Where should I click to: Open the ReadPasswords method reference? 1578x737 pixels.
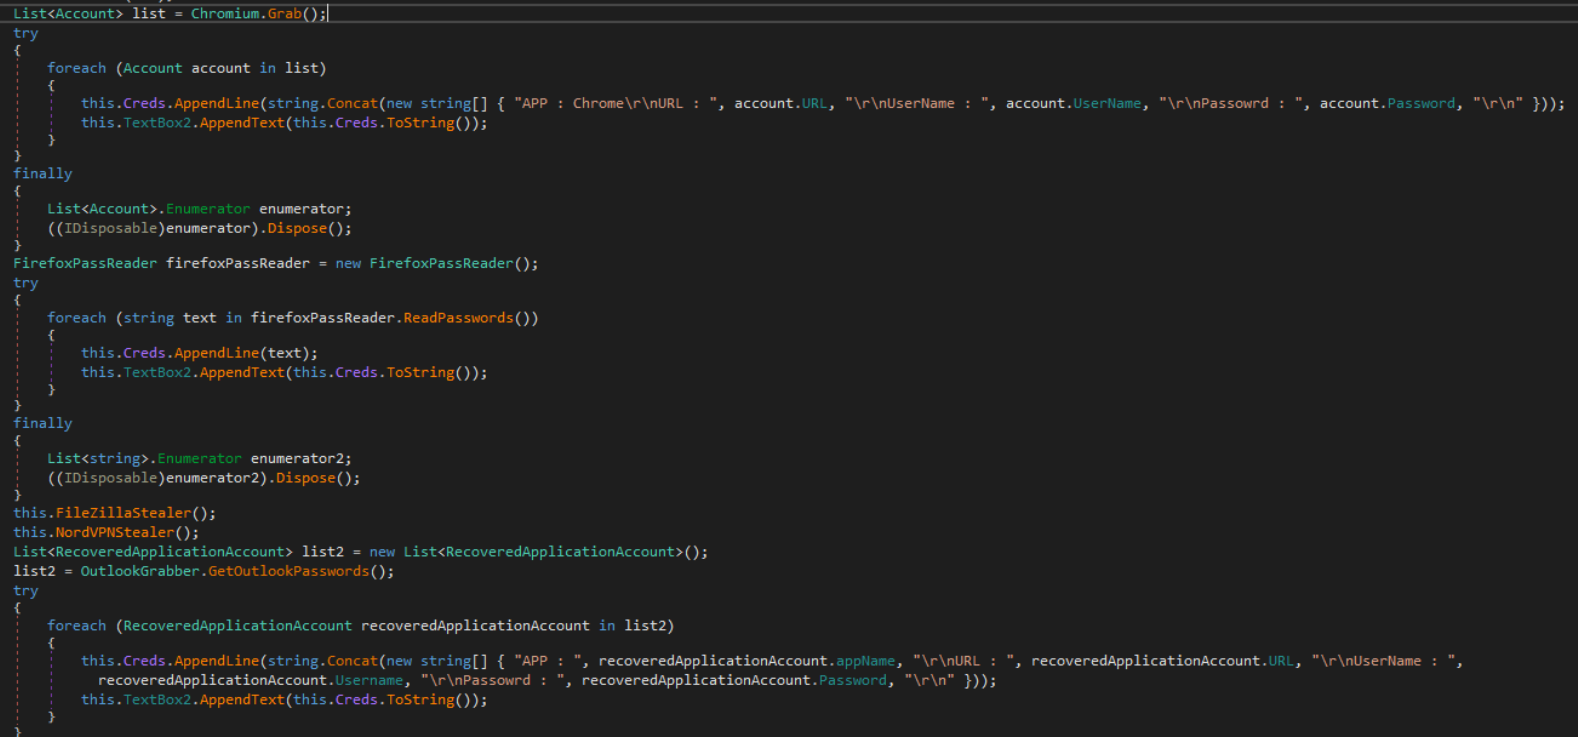458,318
